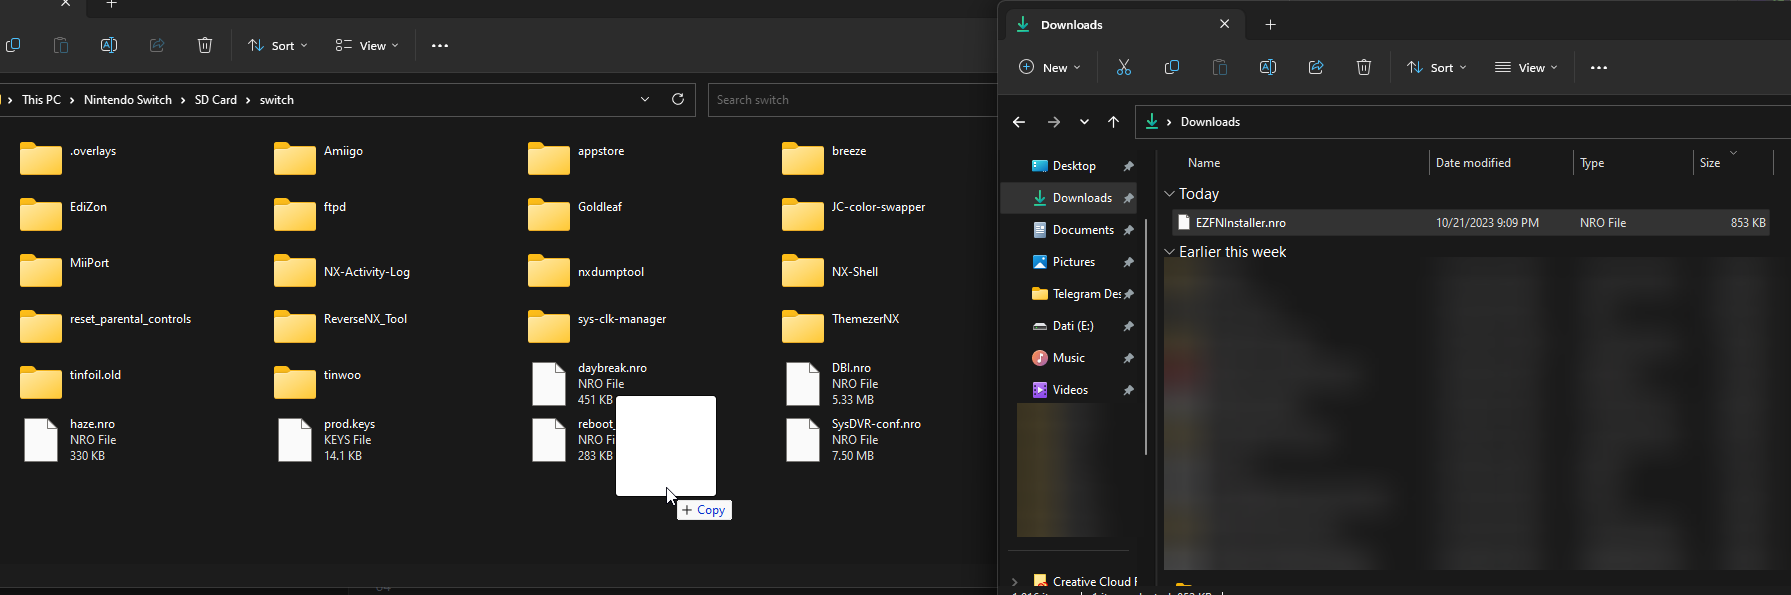Open New dropdown in Downloads window
1791x595 pixels.
pos(1049,67)
